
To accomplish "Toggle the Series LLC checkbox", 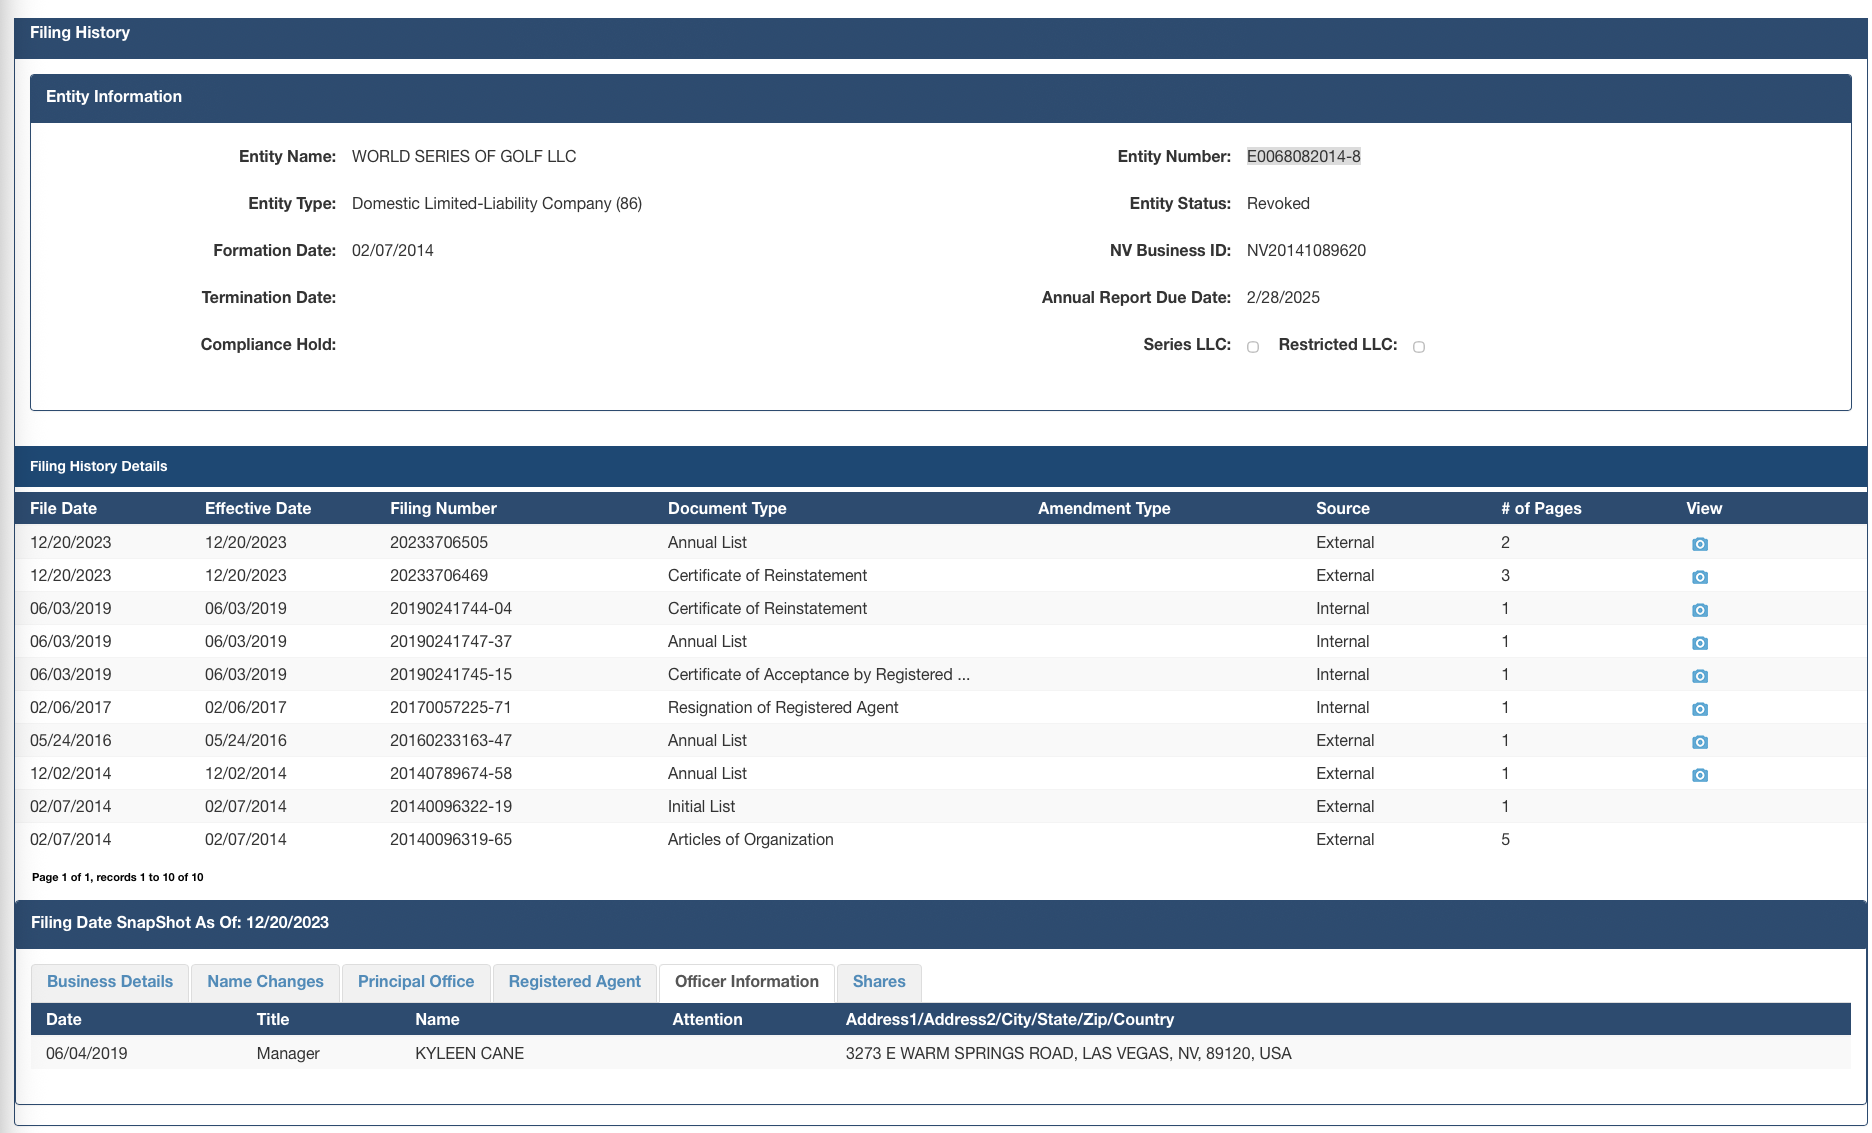I will pos(1252,347).
